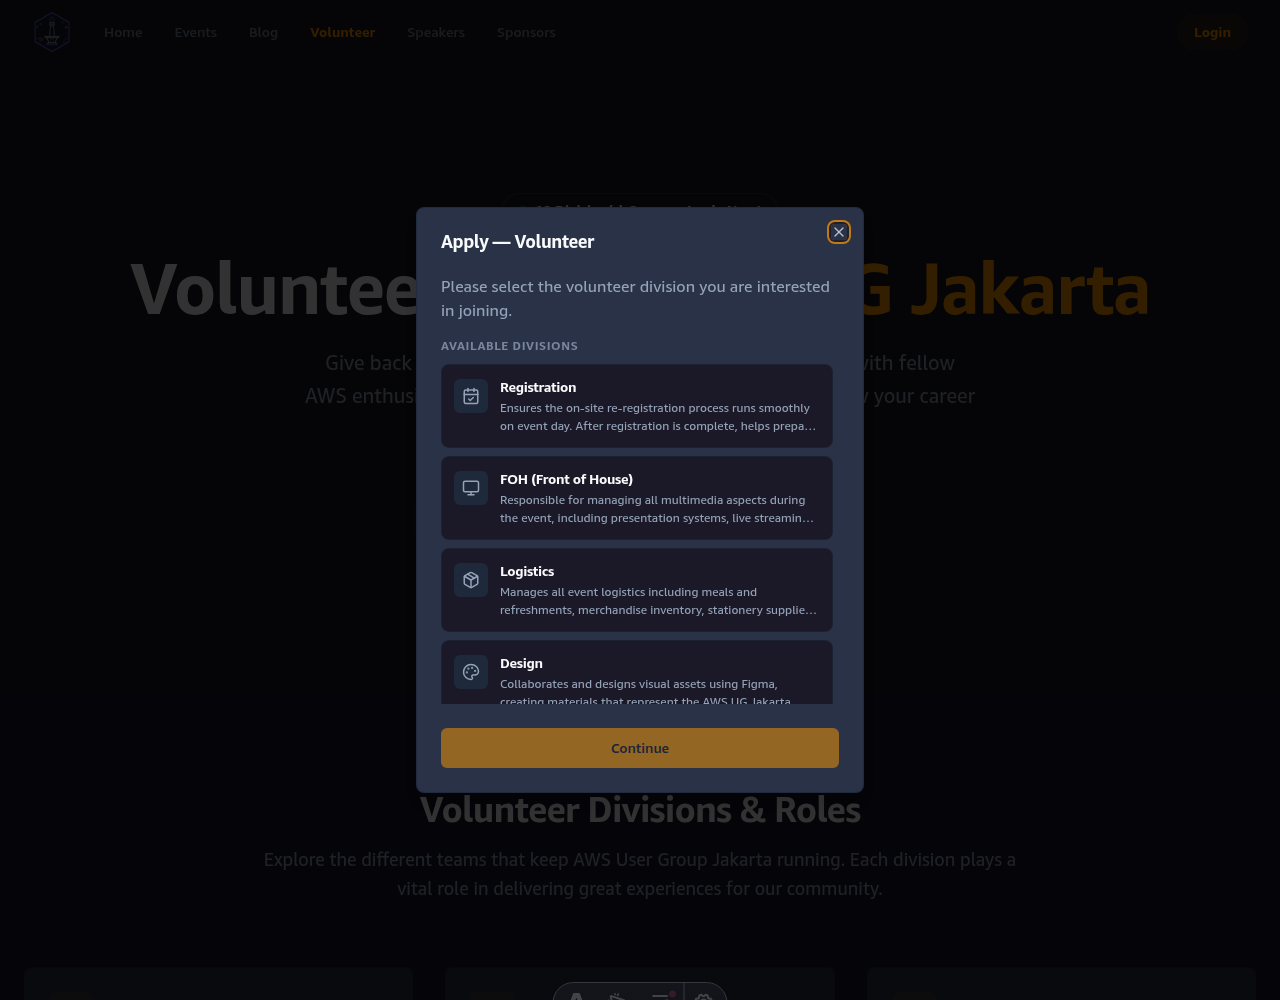Screen dimensions: 1280x1000
Task: Go to the Events page
Action: 195,32
